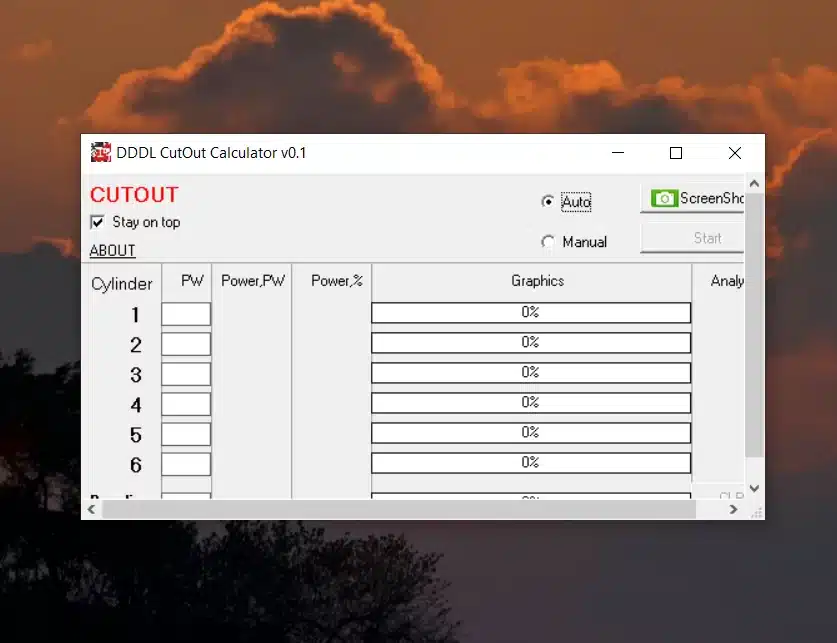The image size is (837, 643).
Task: Click the Cylinder column header
Action: tap(121, 283)
